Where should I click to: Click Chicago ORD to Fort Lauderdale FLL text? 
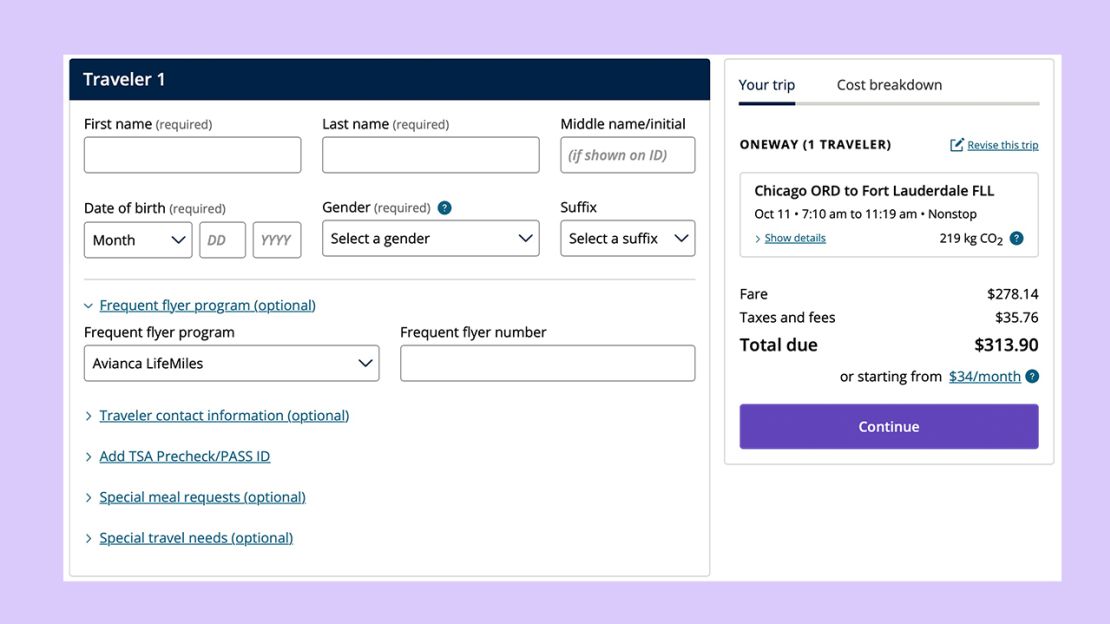point(874,191)
